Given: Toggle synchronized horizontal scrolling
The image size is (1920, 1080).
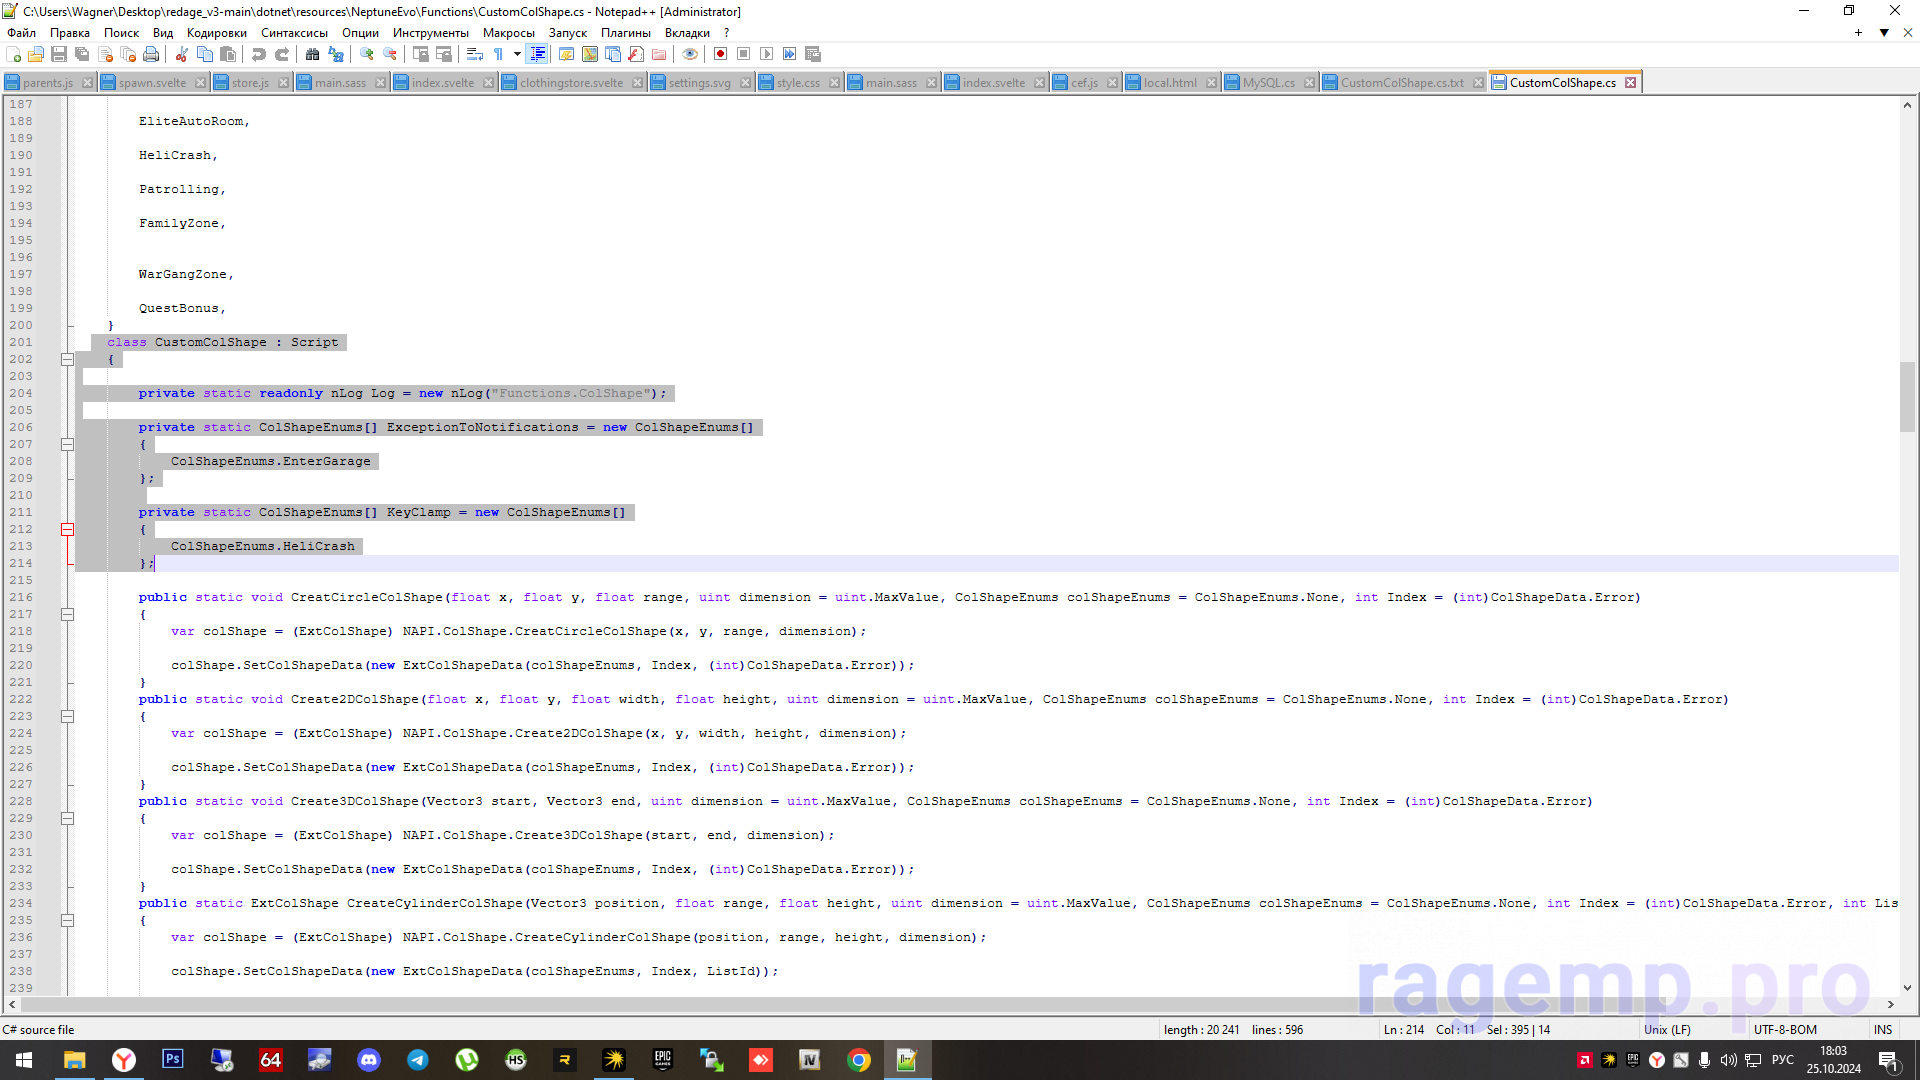Looking at the screenshot, I should (444, 54).
